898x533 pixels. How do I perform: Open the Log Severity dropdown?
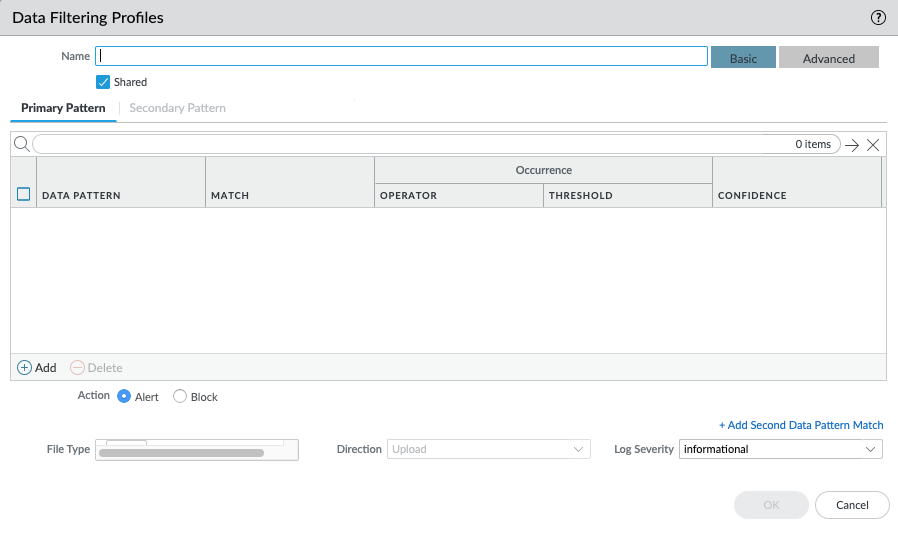(x=780, y=450)
